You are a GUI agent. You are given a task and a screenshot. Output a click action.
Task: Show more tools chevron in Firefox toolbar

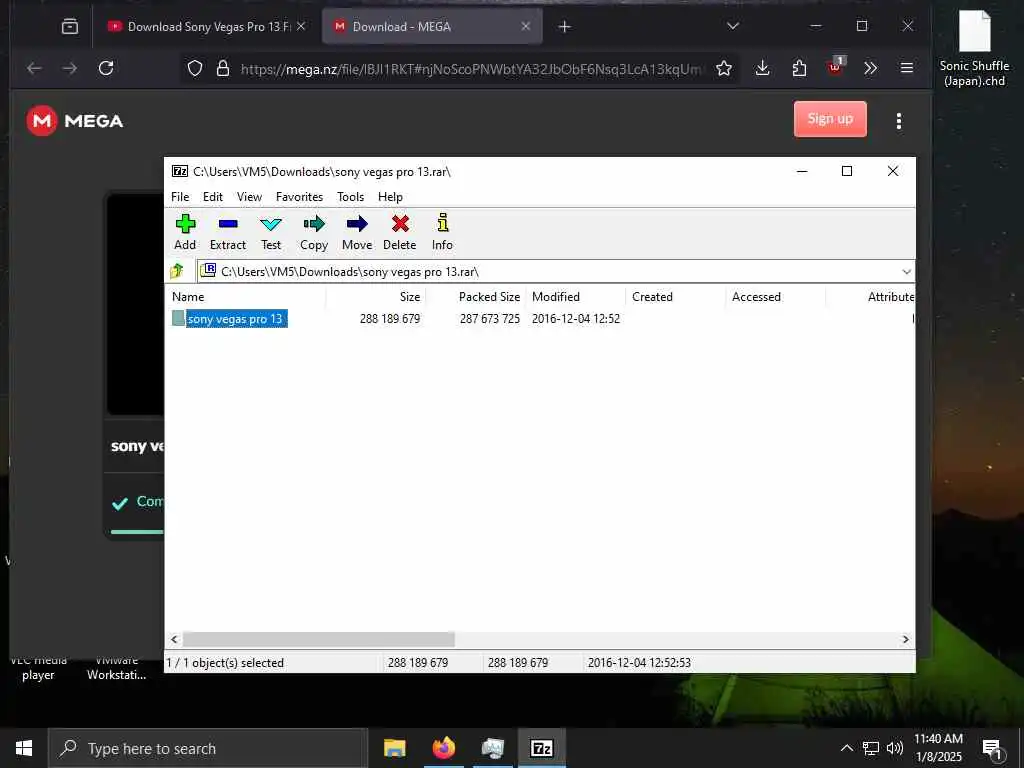point(870,68)
